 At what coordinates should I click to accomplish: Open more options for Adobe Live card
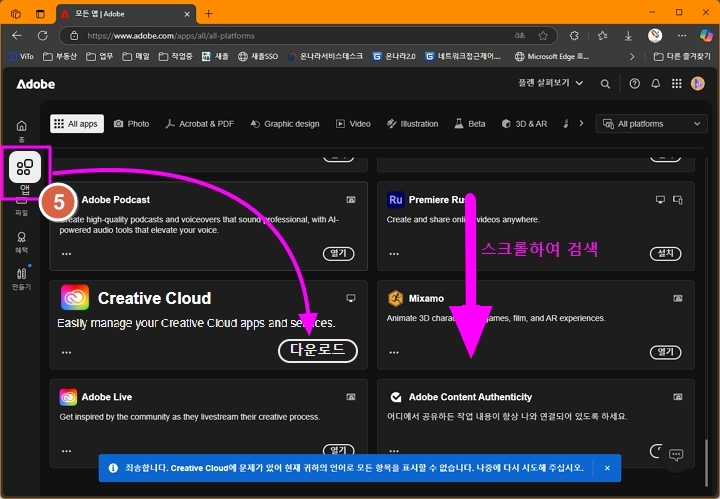[67, 451]
